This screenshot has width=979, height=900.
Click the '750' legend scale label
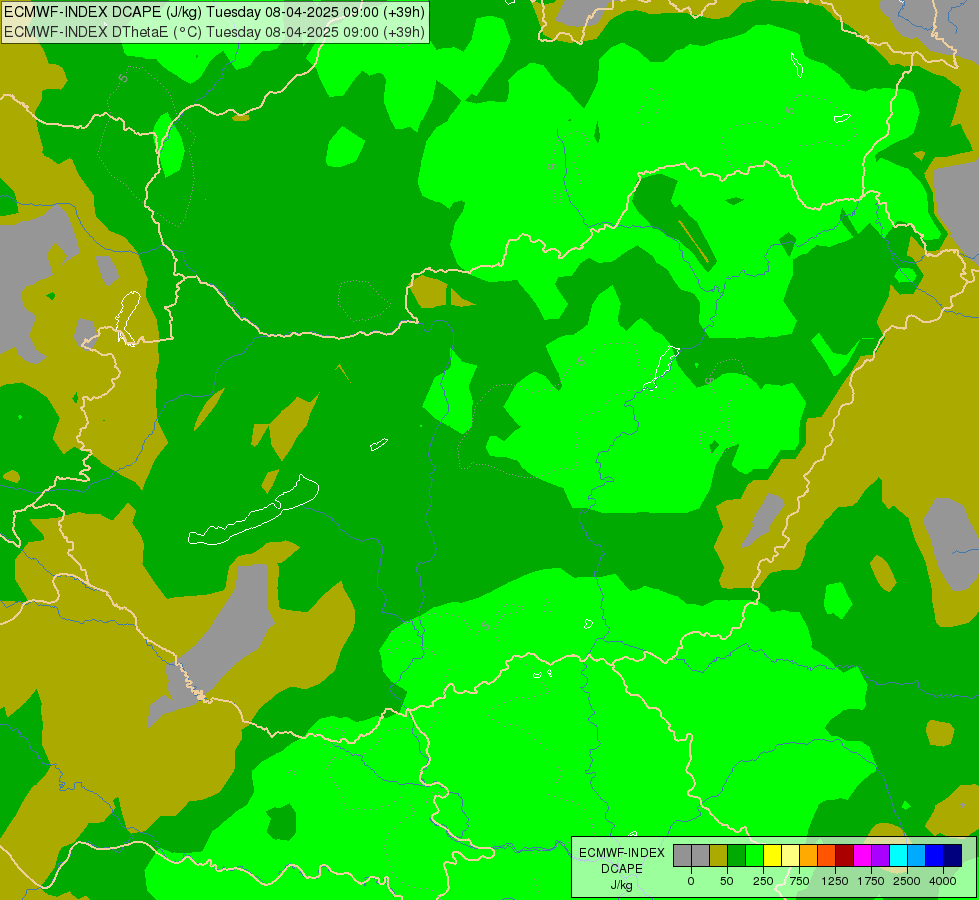799,881
